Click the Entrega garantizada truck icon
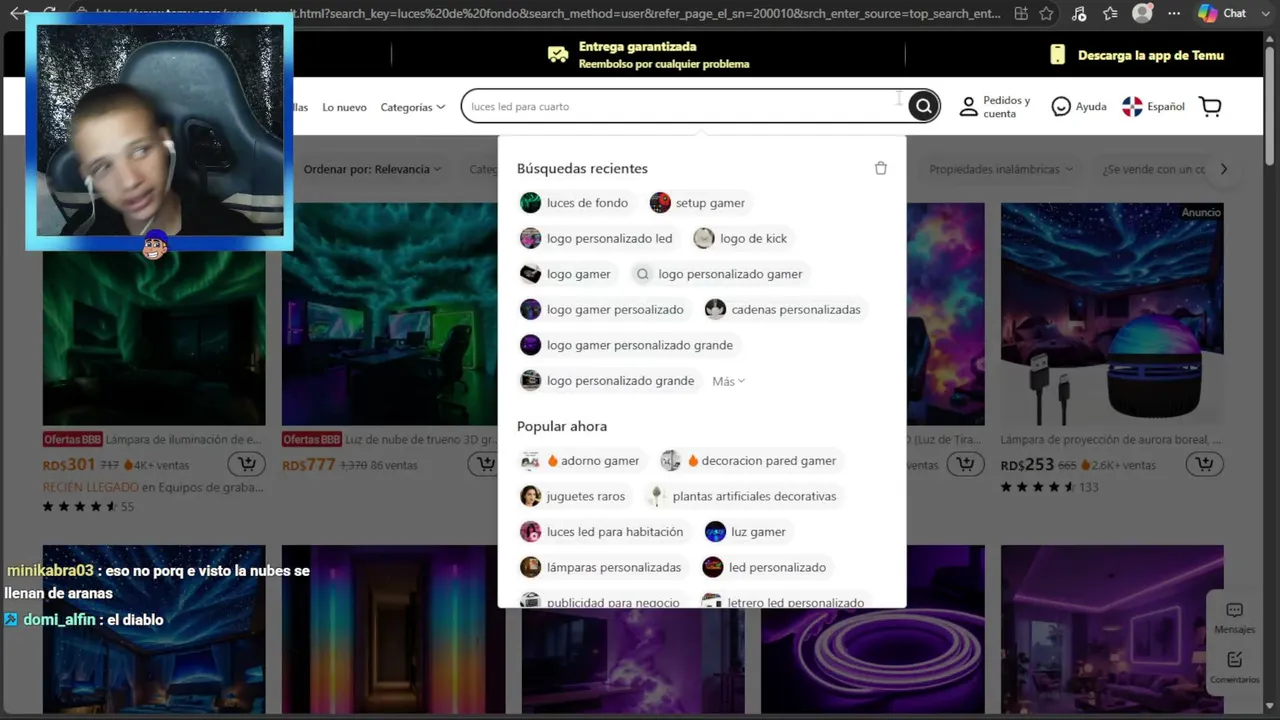Screen dimensions: 1280x720 click(558, 55)
